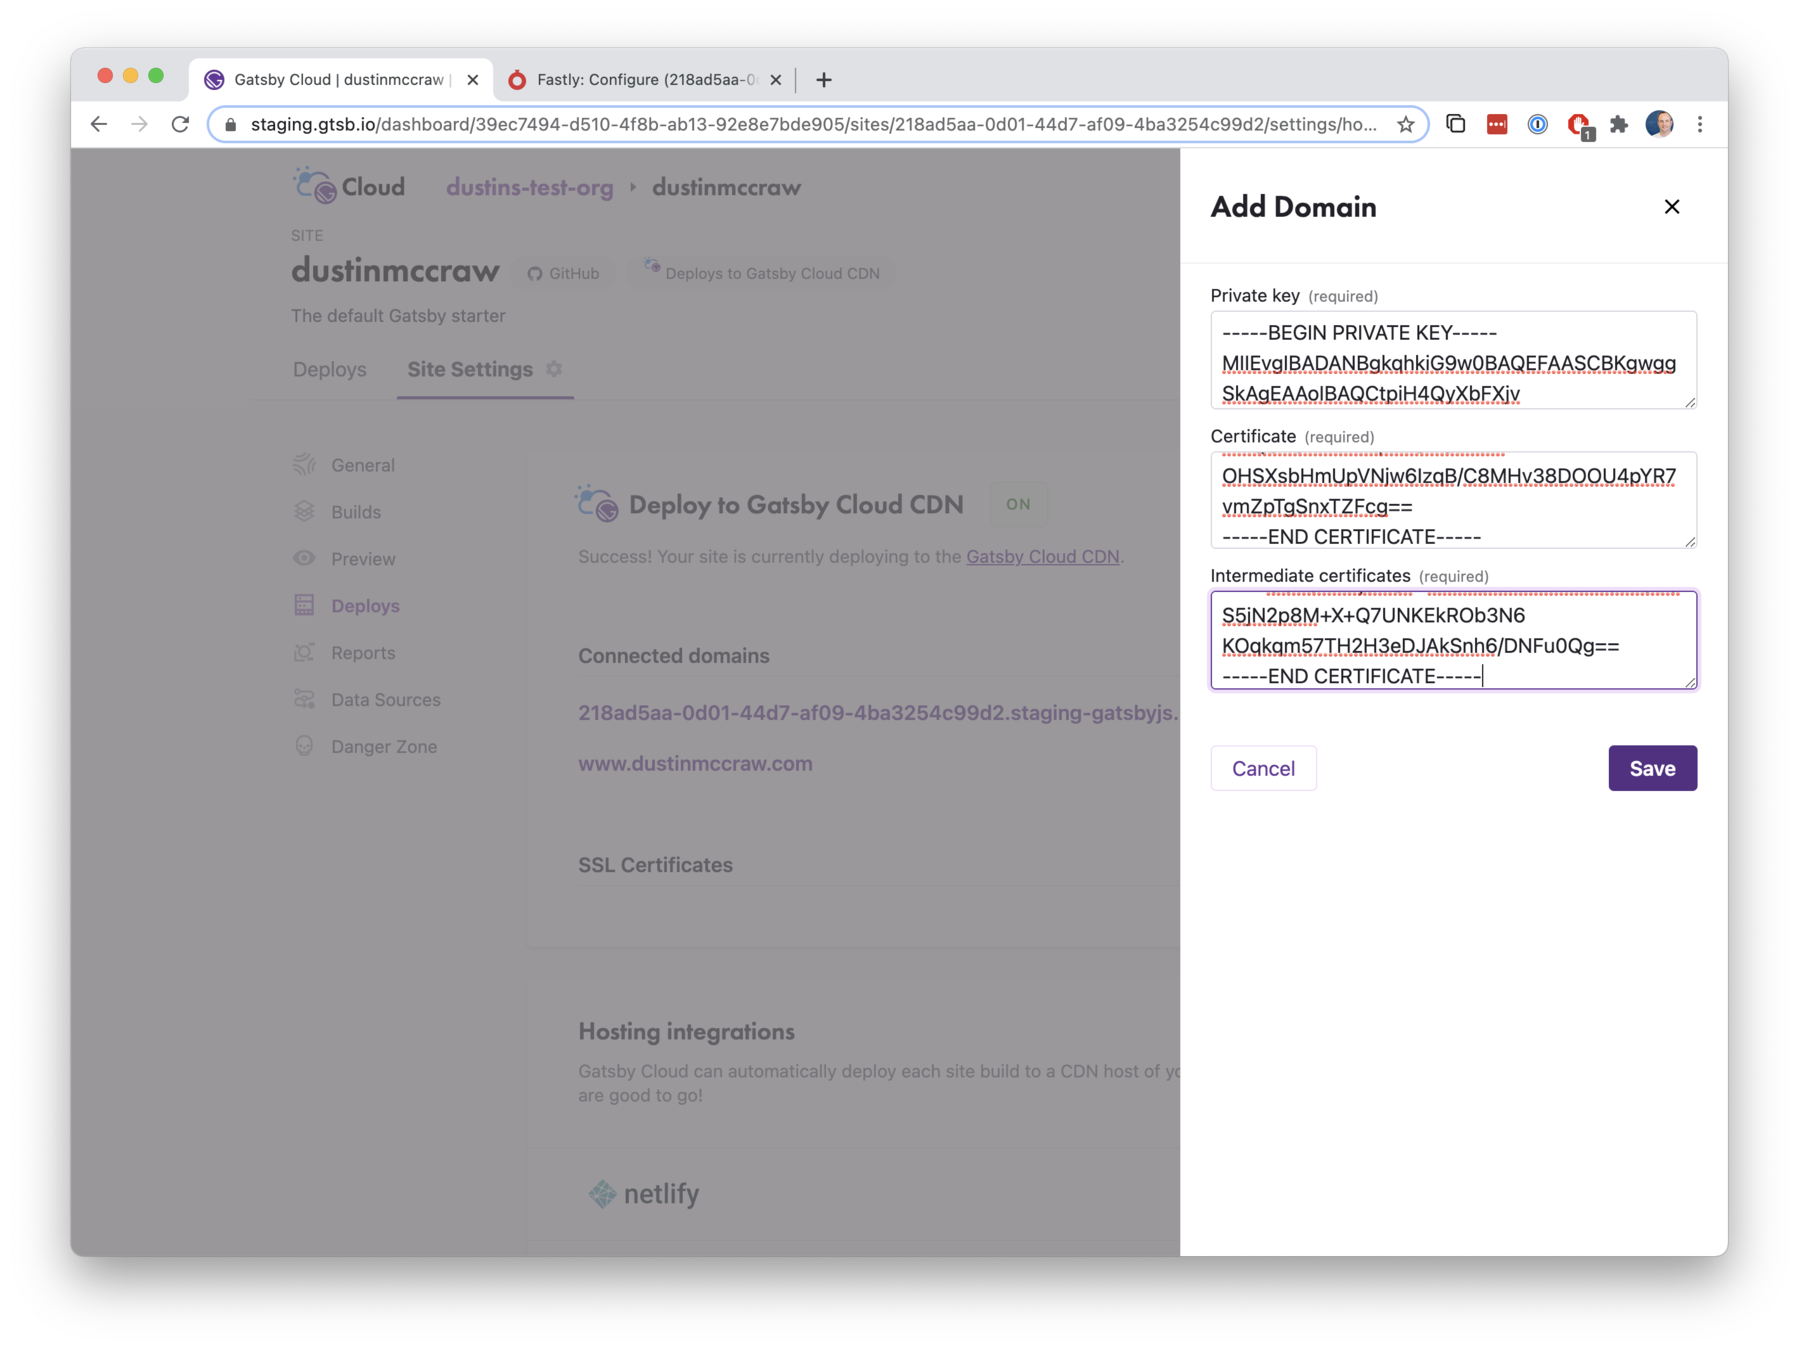Click the GitHub badge

[x=564, y=273]
